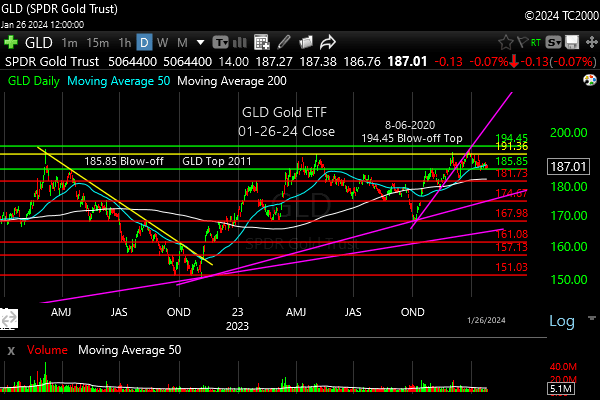
Task: Click the move/crosshair arrows icon
Action: [592, 42]
